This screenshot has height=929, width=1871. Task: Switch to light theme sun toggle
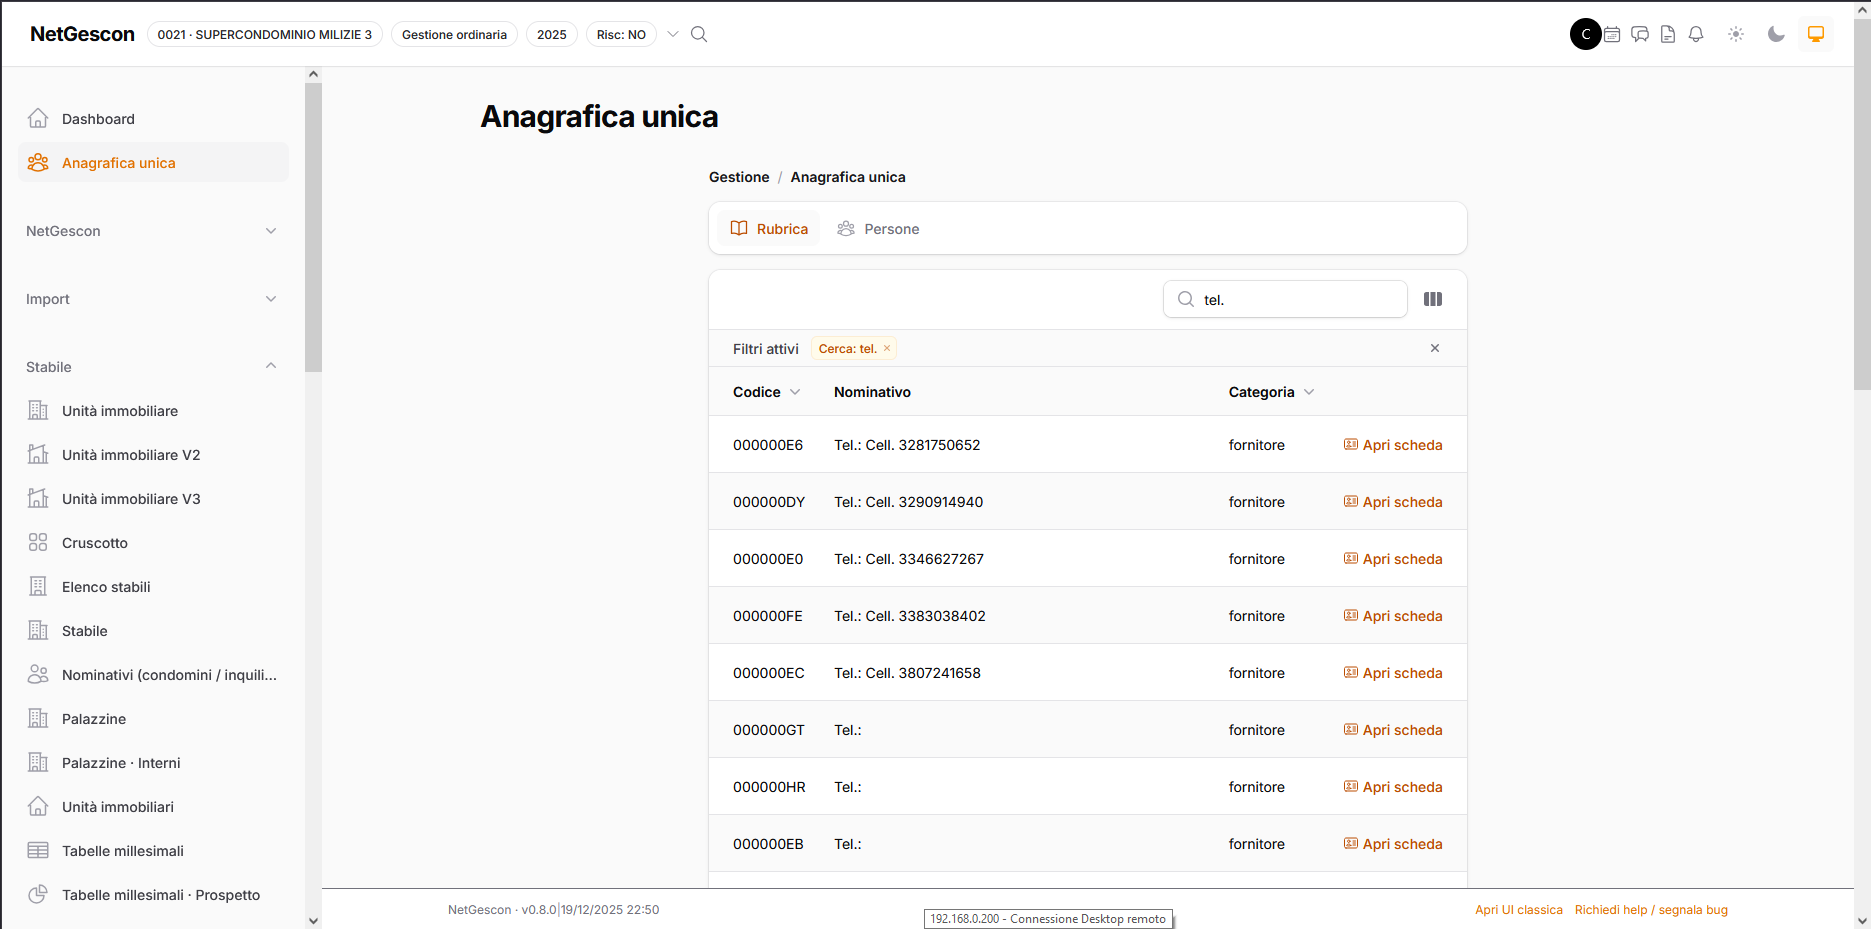click(1736, 34)
